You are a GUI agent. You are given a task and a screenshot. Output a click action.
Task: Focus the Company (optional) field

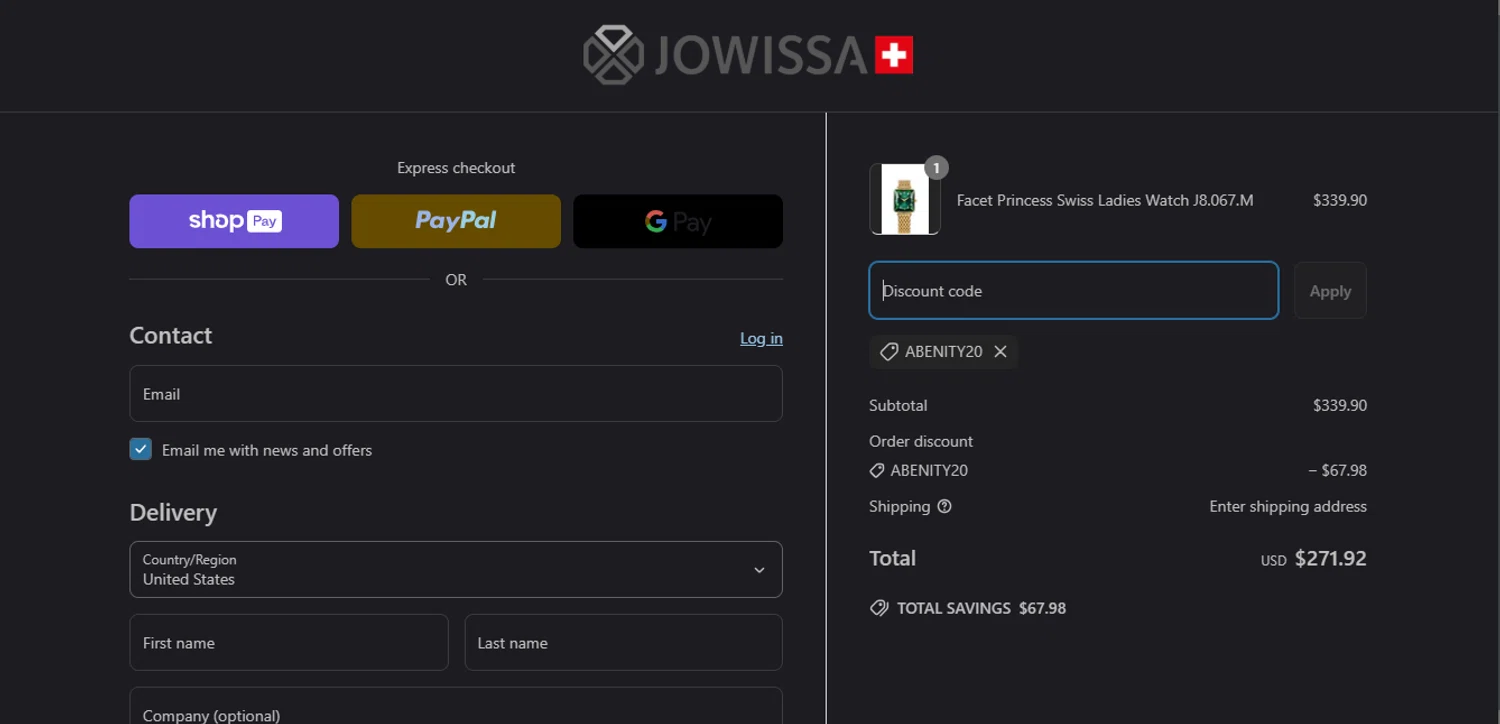[x=456, y=706]
